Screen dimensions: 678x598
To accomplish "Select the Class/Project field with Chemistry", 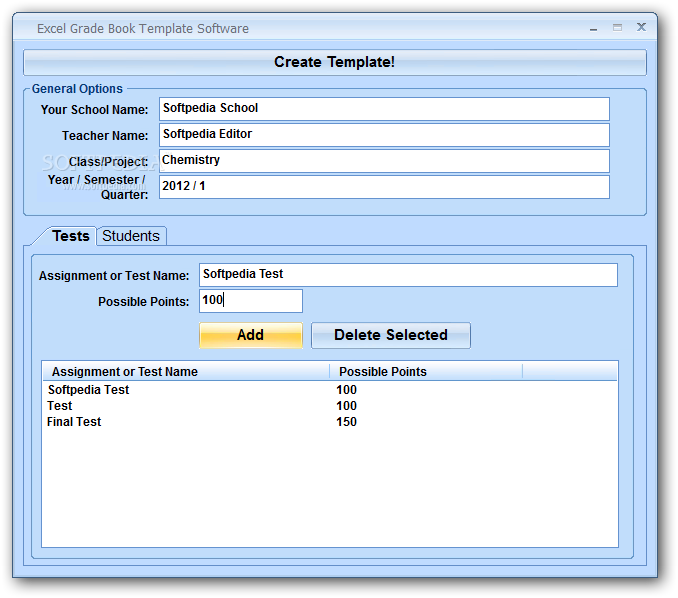I will tap(384, 161).
